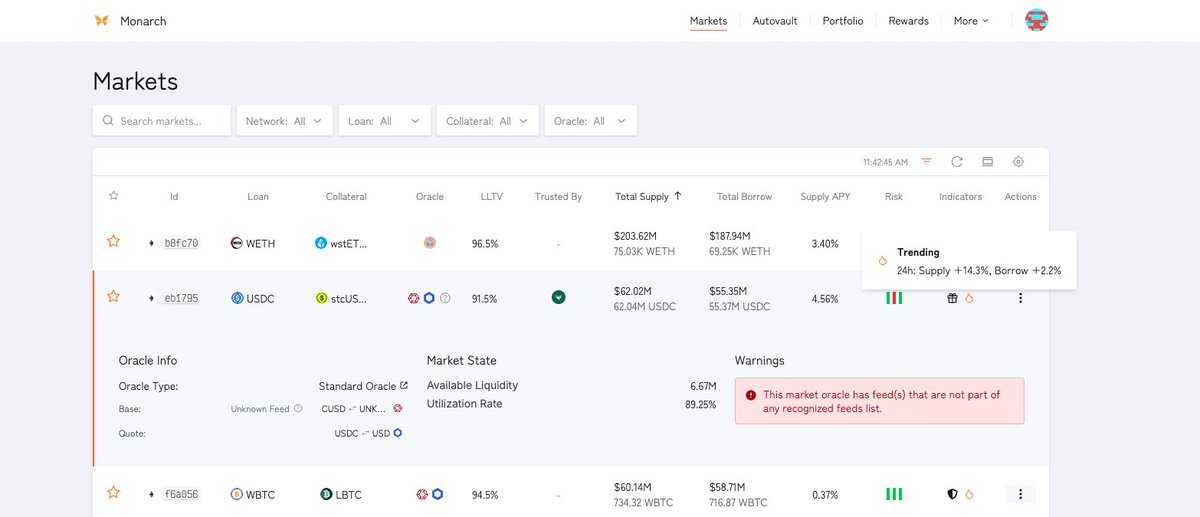Image resolution: width=1200 pixels, height=517 pixels.
Task: Open the table settings gear
Action: click(1018, 161)
